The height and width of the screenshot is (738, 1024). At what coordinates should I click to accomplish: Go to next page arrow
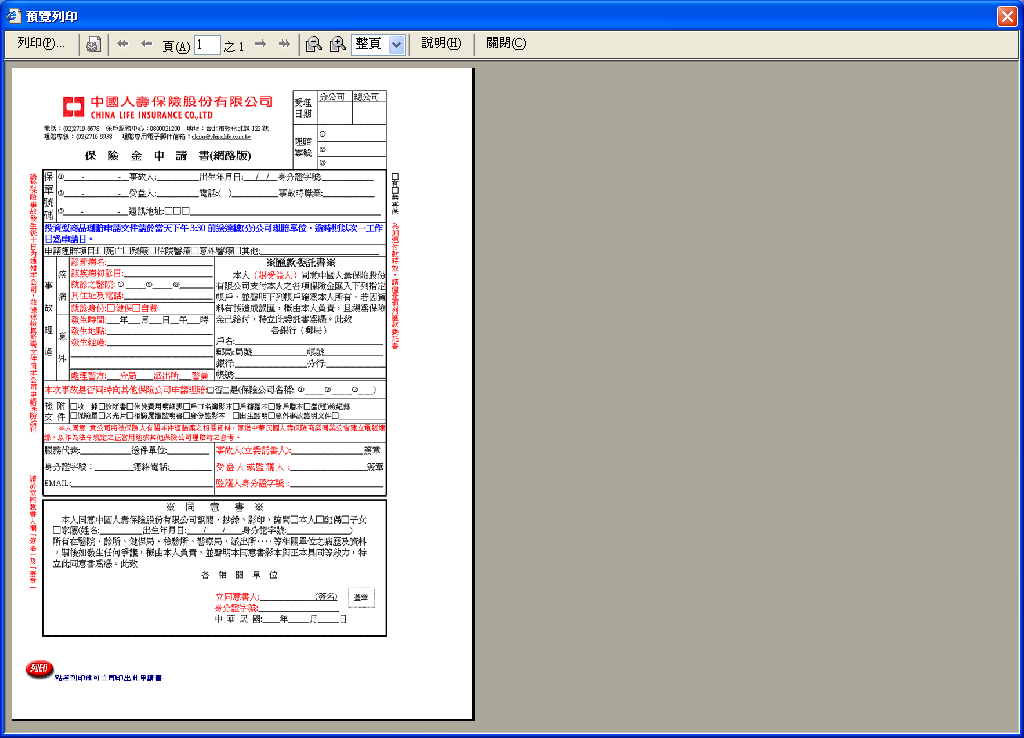pyautogui.click(x=260, y=44)
